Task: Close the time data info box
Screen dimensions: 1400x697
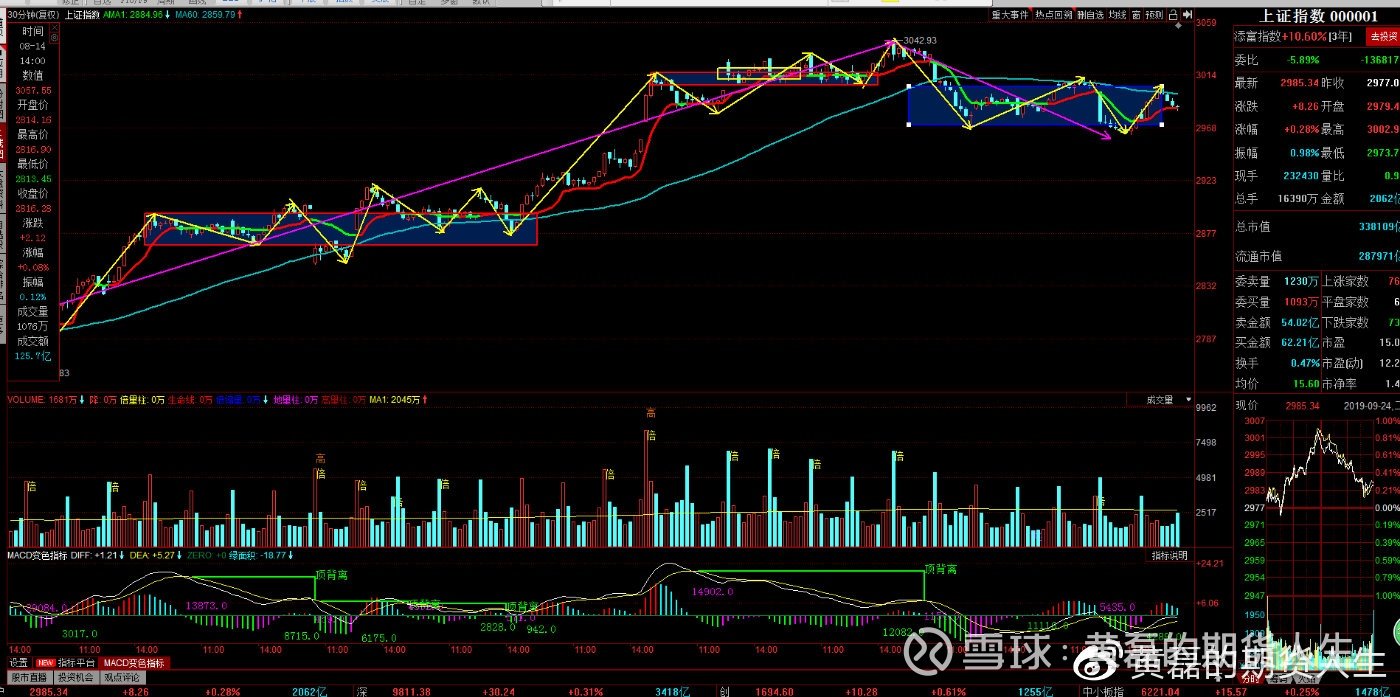Action: [x=54, y=27]
